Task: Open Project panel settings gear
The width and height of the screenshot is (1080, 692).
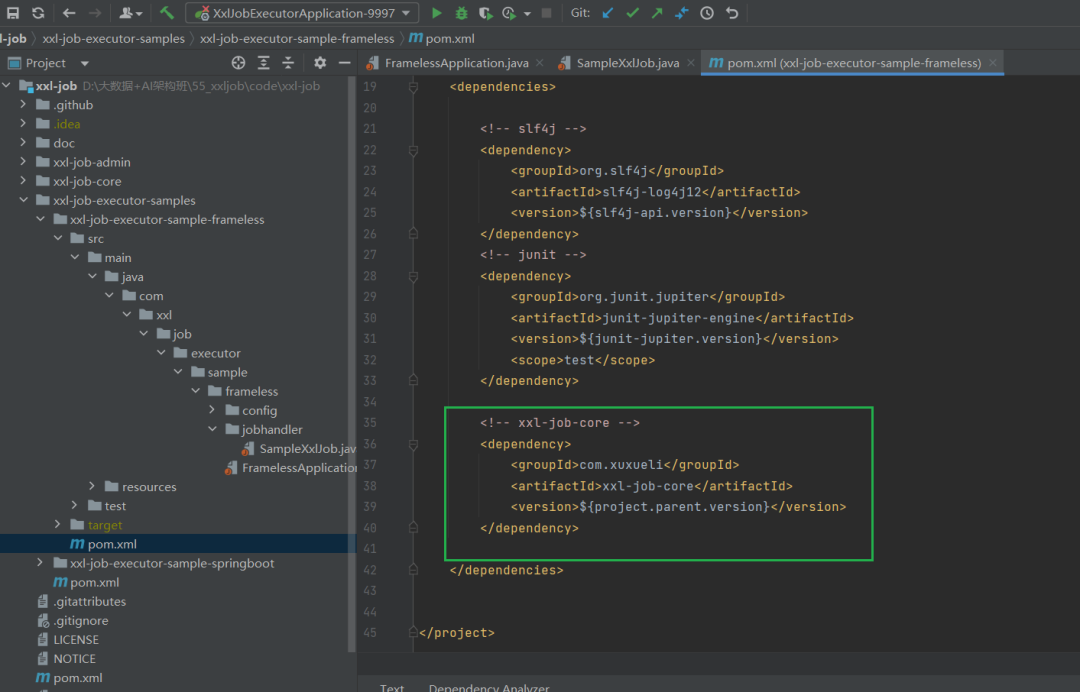Action: click(320, 63)
